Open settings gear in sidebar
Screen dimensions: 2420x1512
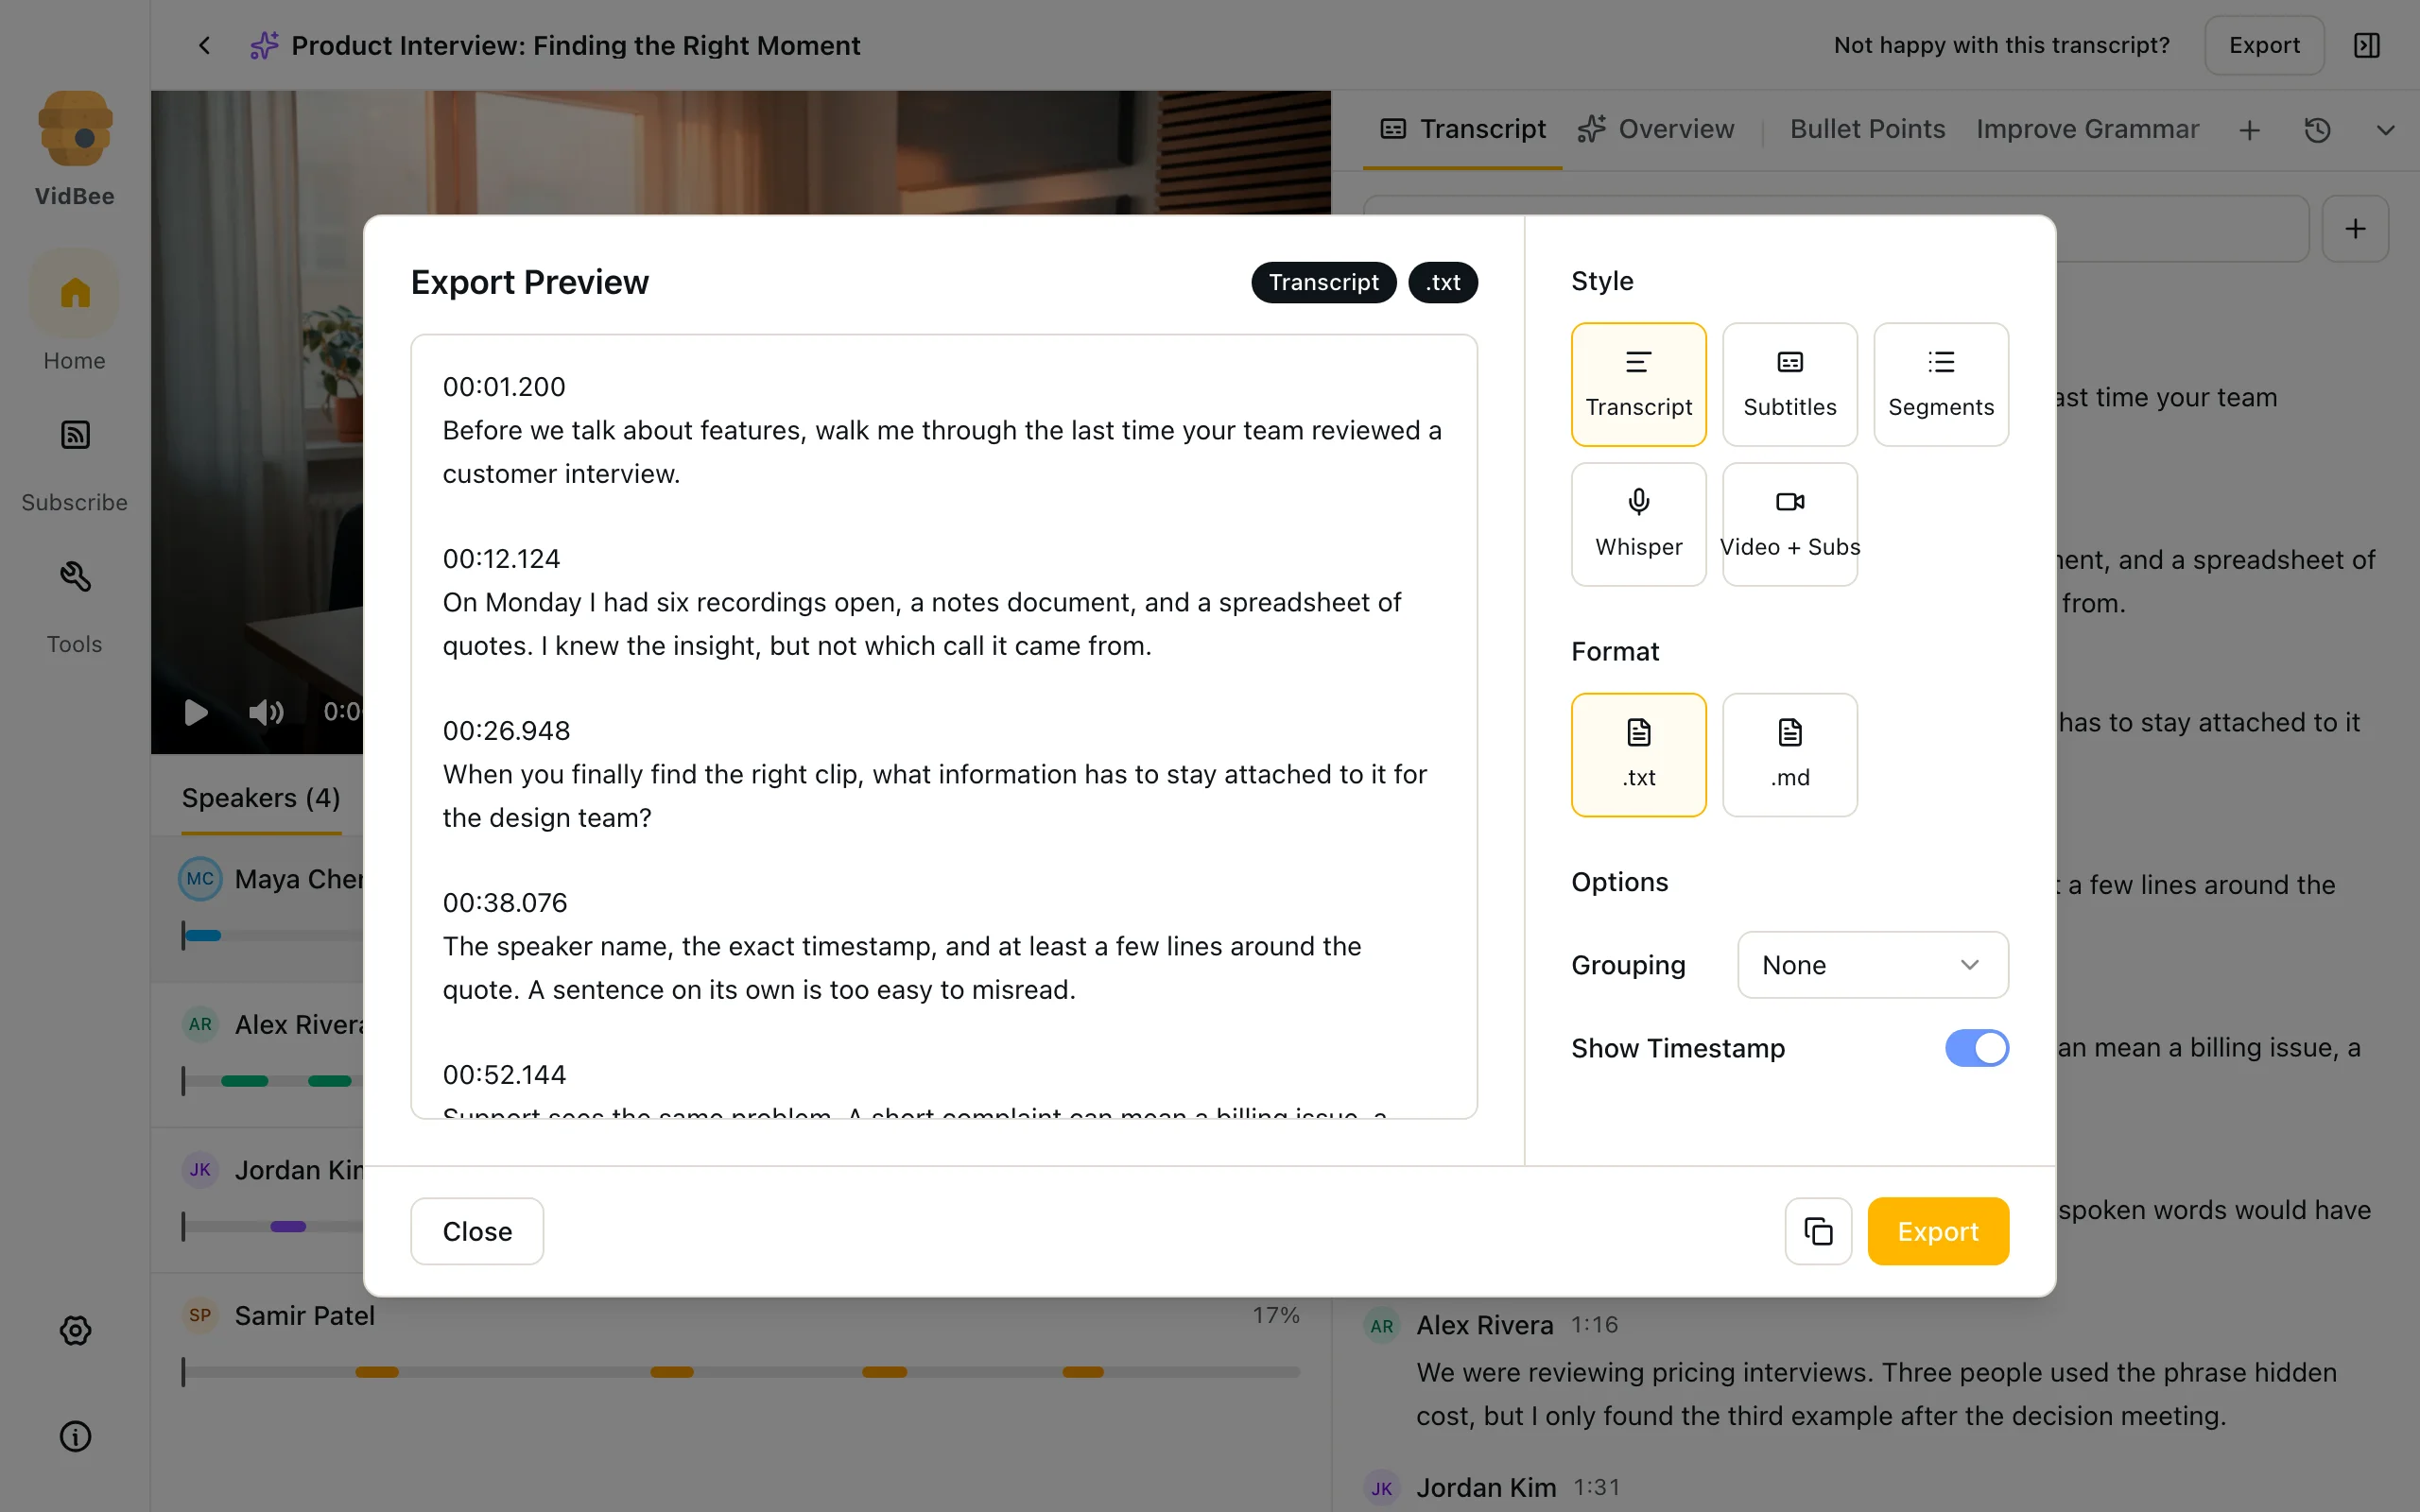tap(75, 1330)
